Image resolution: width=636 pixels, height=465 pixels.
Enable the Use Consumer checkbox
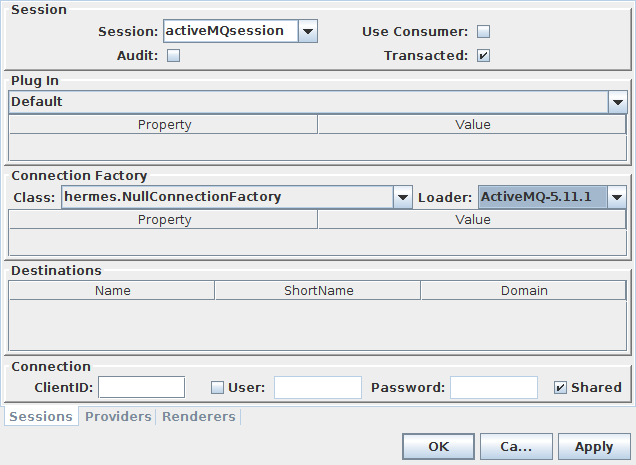[x=484, y=31]
